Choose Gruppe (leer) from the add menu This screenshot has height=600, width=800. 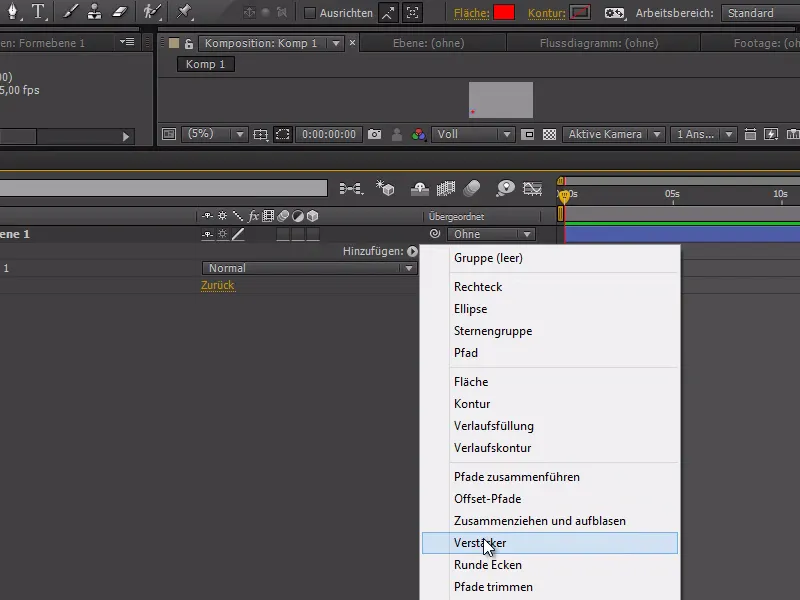(x=550, y=258)
